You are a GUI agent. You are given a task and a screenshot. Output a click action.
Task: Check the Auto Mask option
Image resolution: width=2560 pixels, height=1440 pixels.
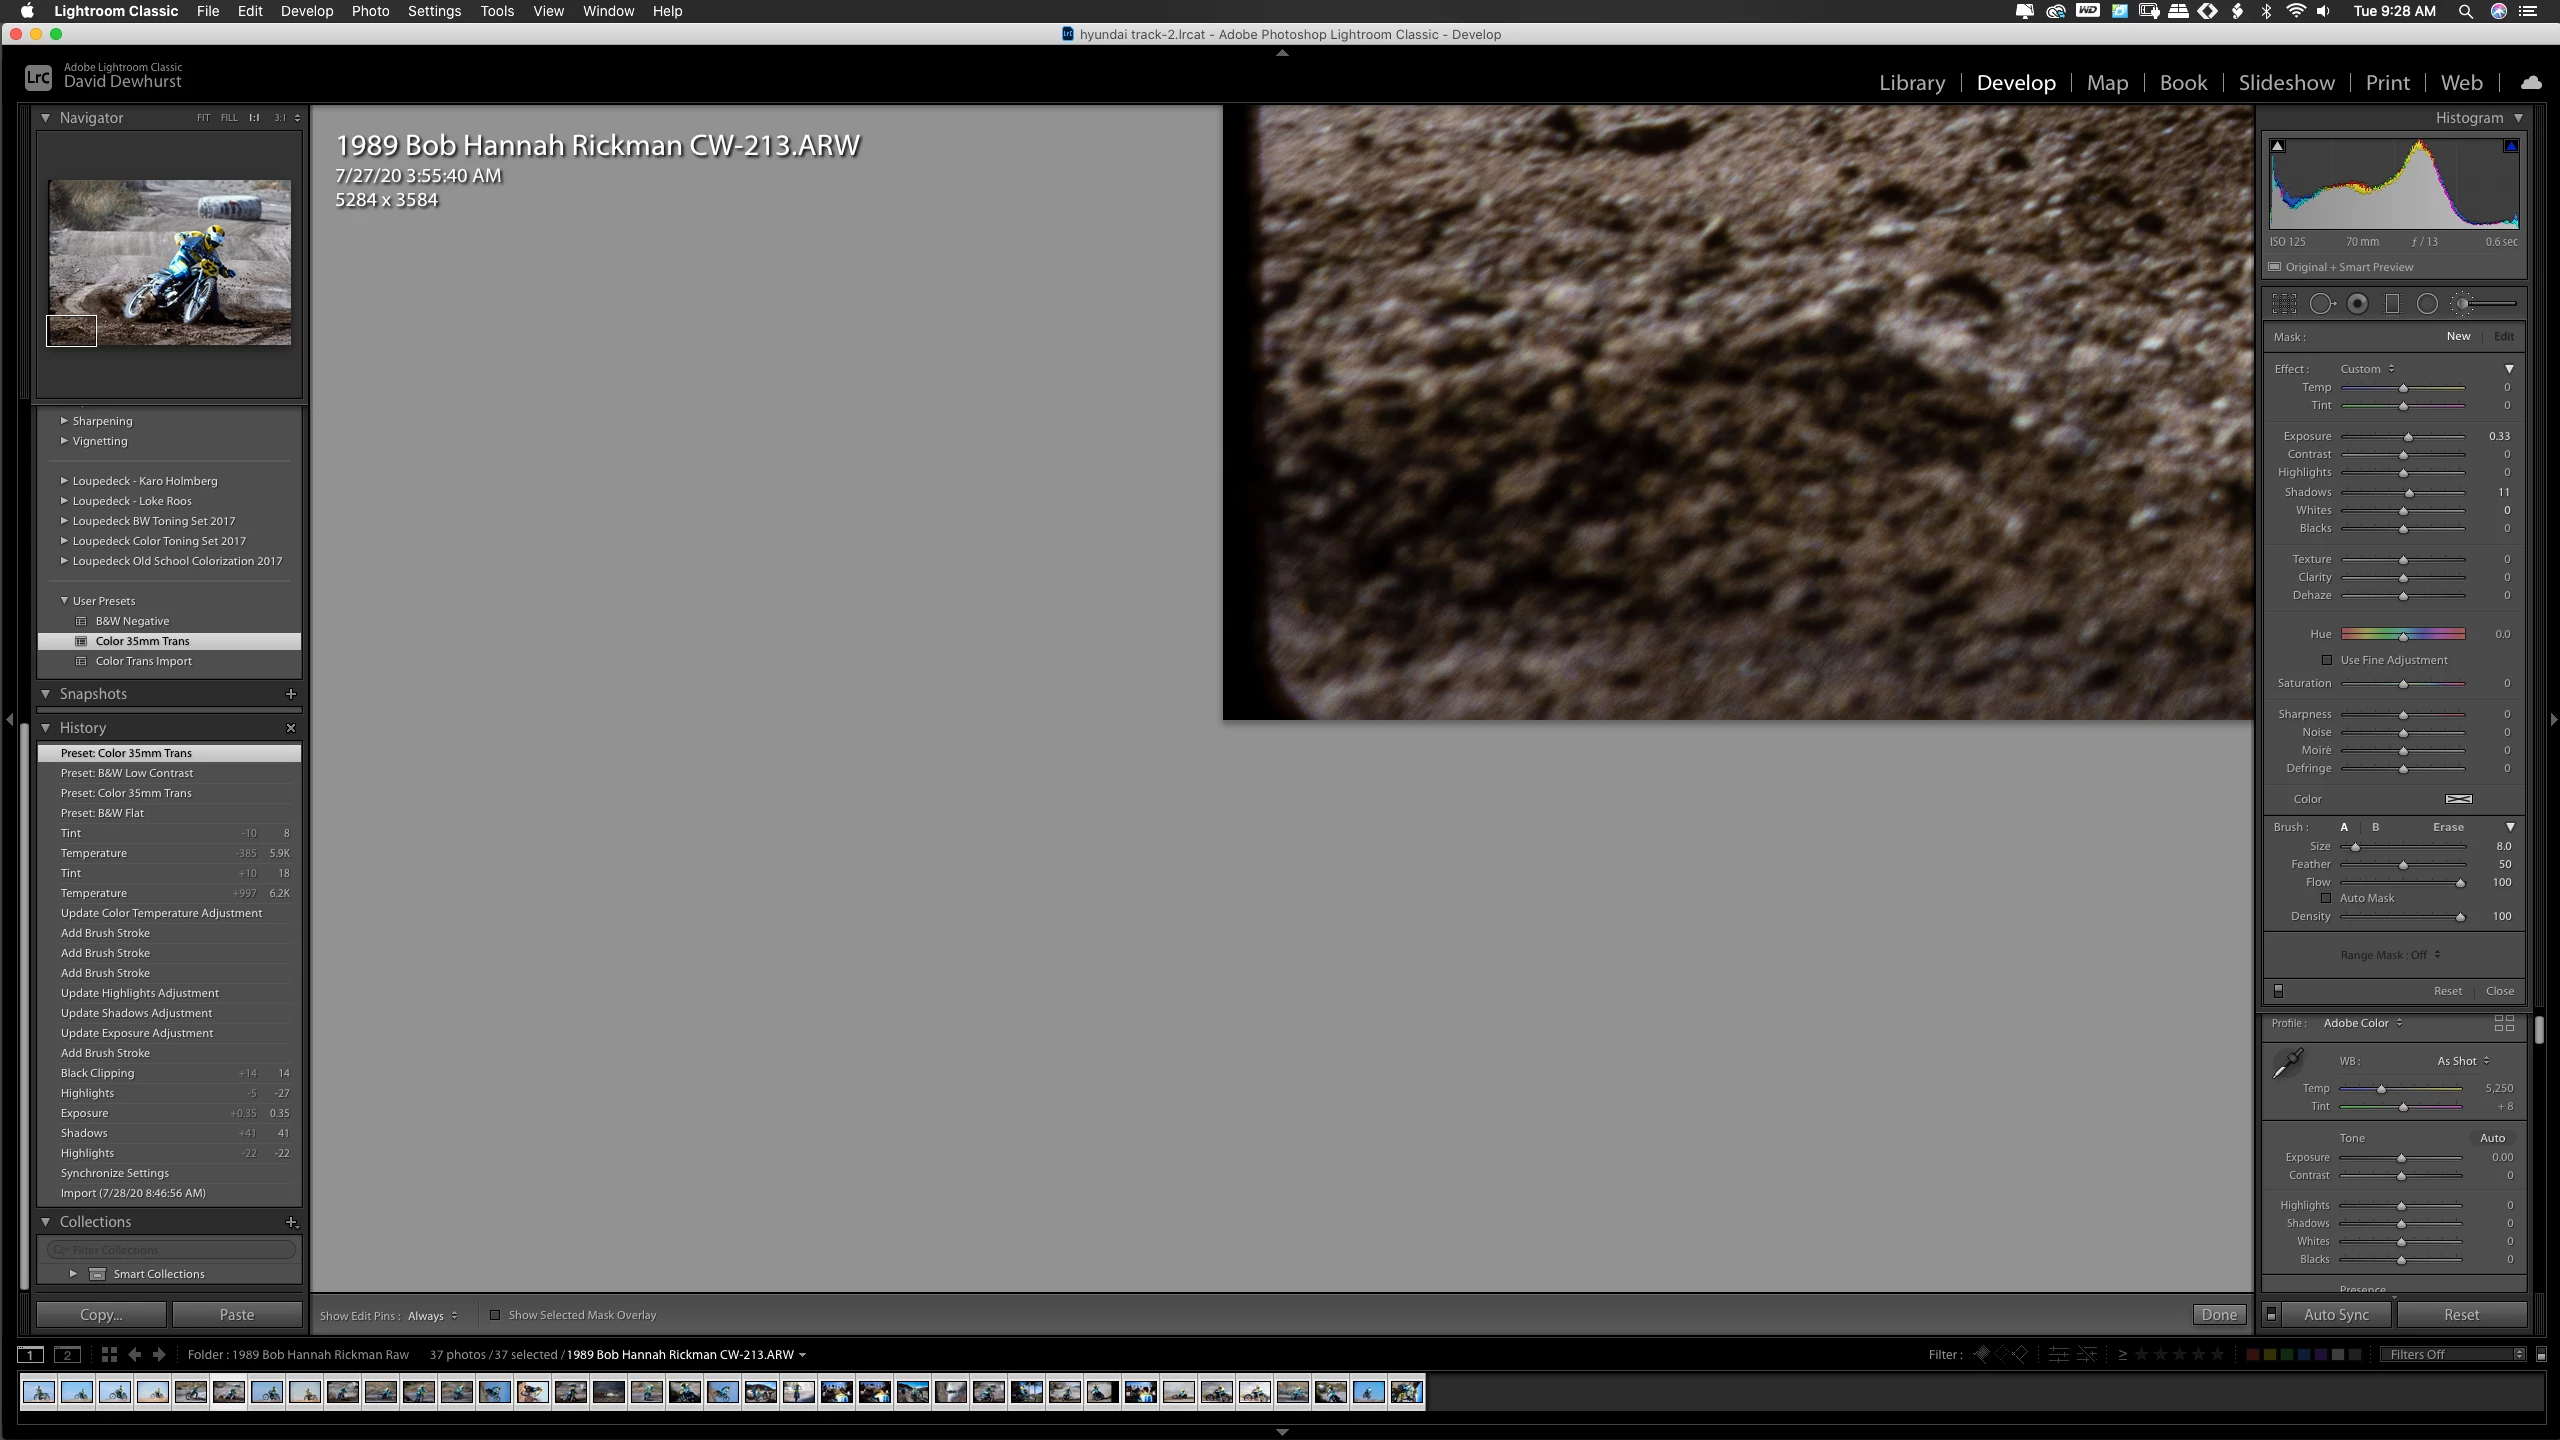coord(2326,898)
